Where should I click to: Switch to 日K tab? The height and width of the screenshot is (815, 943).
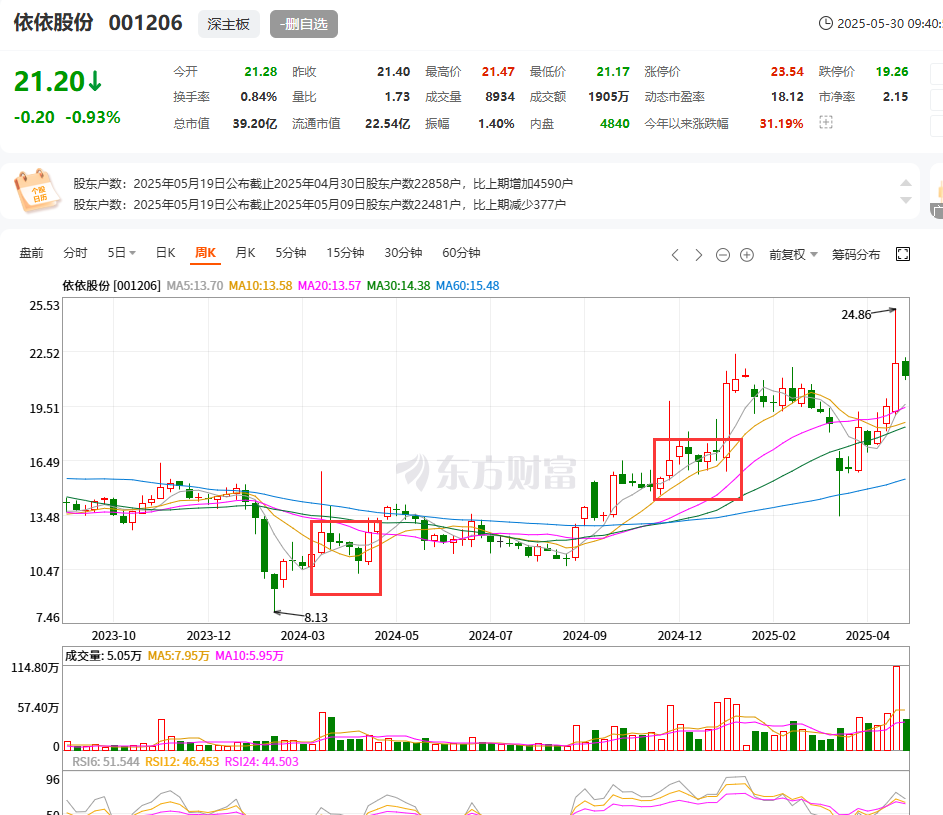165,253
